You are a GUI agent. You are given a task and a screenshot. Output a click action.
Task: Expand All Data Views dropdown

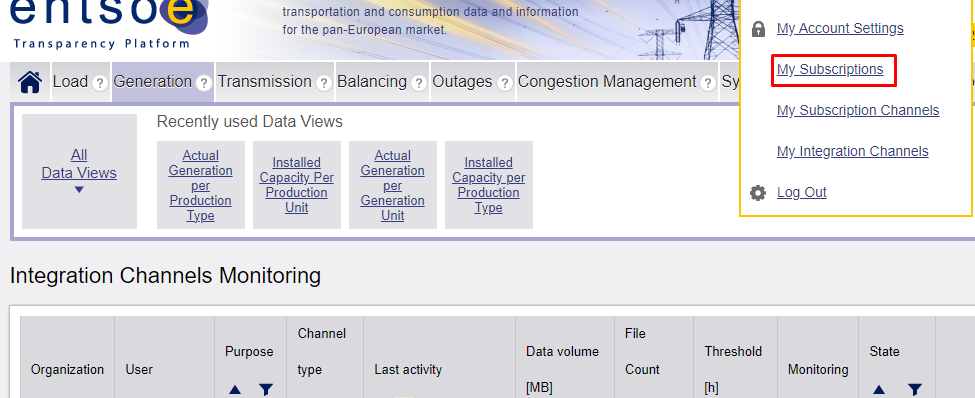(x=79, y=171)
